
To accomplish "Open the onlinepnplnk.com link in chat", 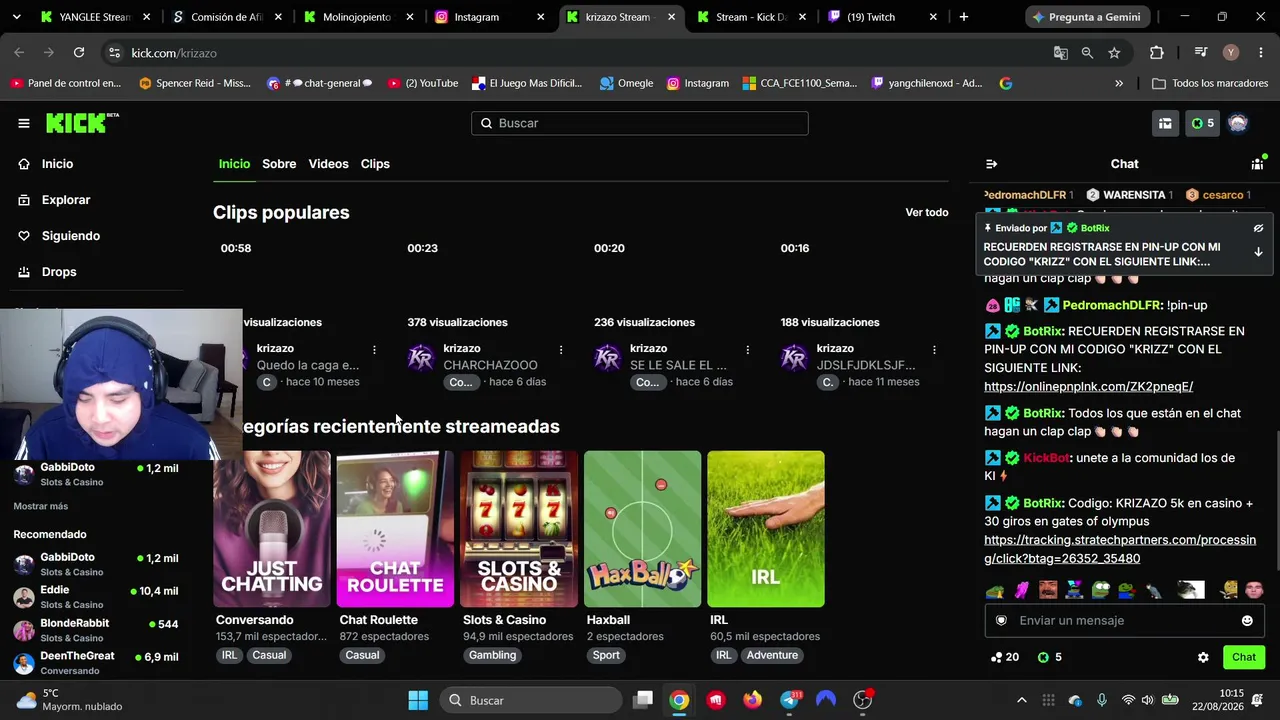I will 1088,386.
